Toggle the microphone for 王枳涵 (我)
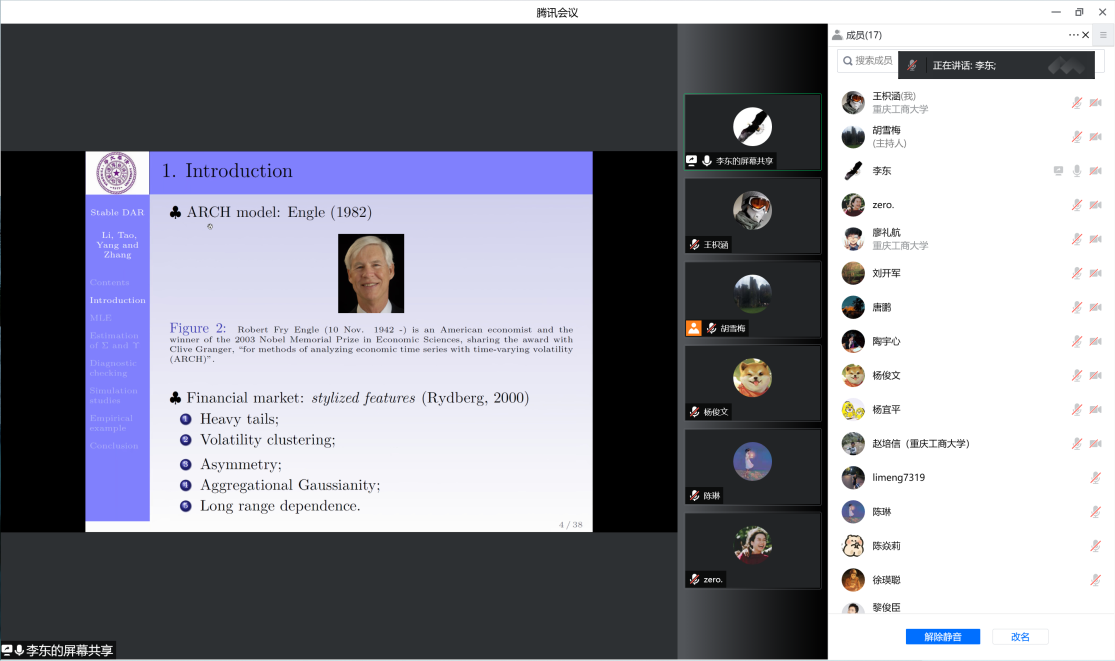1115x661 pixels. [1077, 103]
